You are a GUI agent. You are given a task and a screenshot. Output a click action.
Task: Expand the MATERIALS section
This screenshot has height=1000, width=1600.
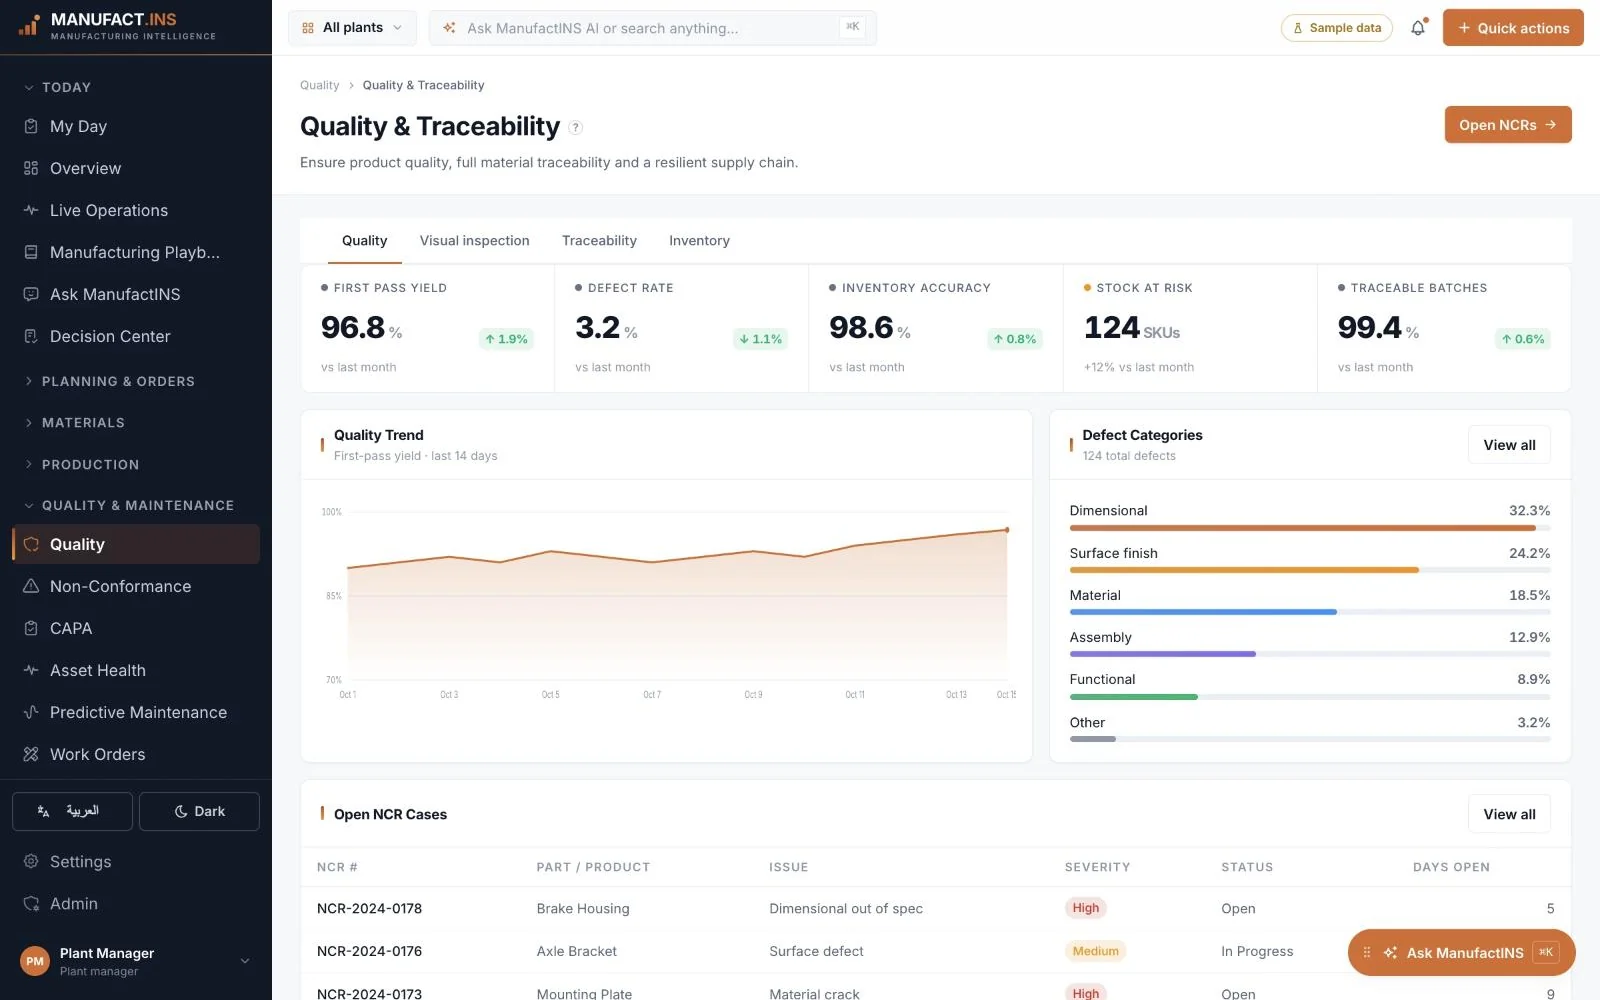pyautogui.click(x=75, y=423)
